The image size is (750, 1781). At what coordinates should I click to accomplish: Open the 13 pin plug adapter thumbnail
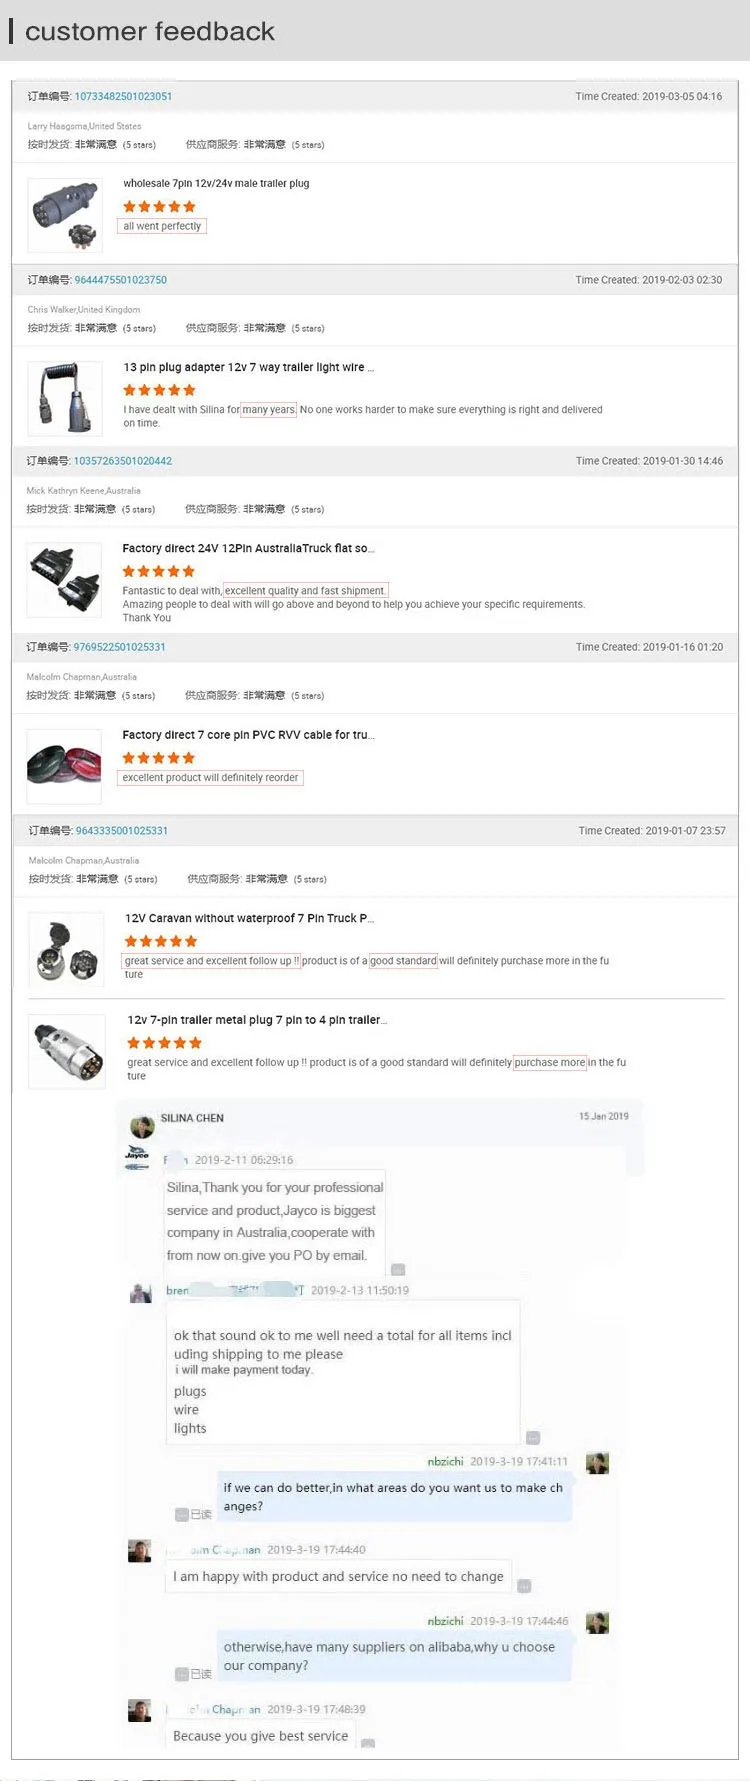(x=65, y=398)
